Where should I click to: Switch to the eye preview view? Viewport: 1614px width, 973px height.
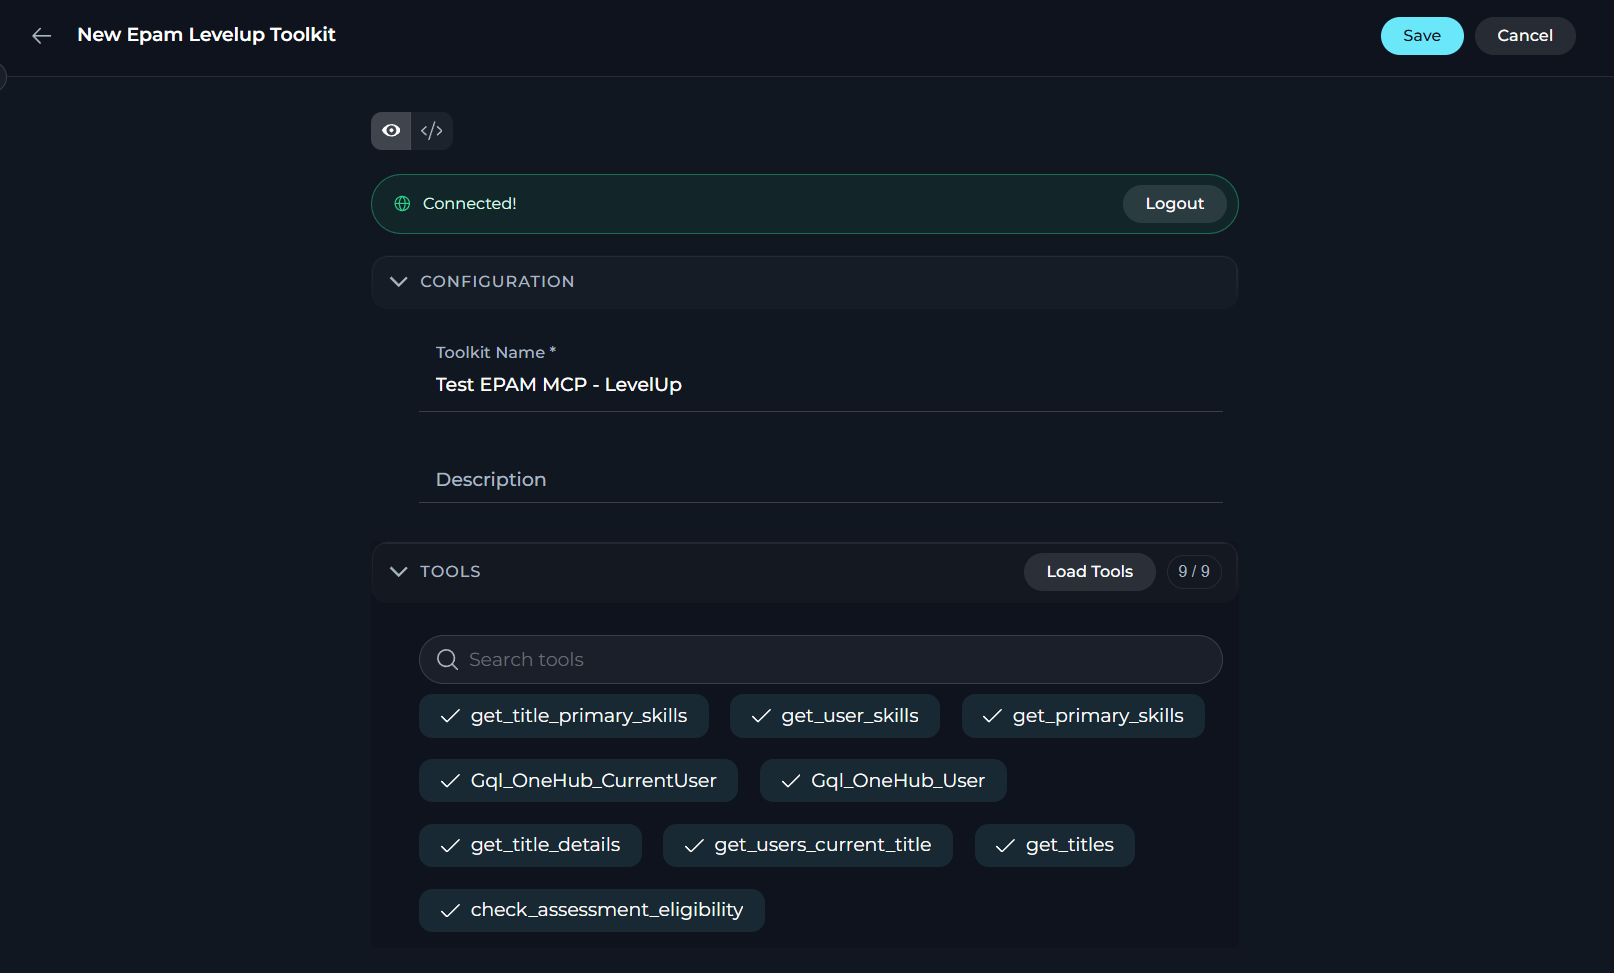click(391, 131)
